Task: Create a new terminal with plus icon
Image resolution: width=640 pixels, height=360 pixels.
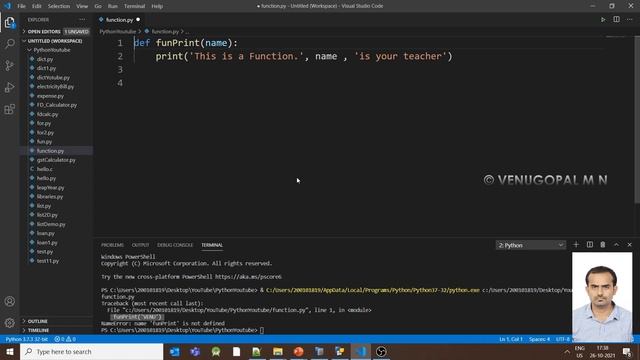Action: click(576, 244)
